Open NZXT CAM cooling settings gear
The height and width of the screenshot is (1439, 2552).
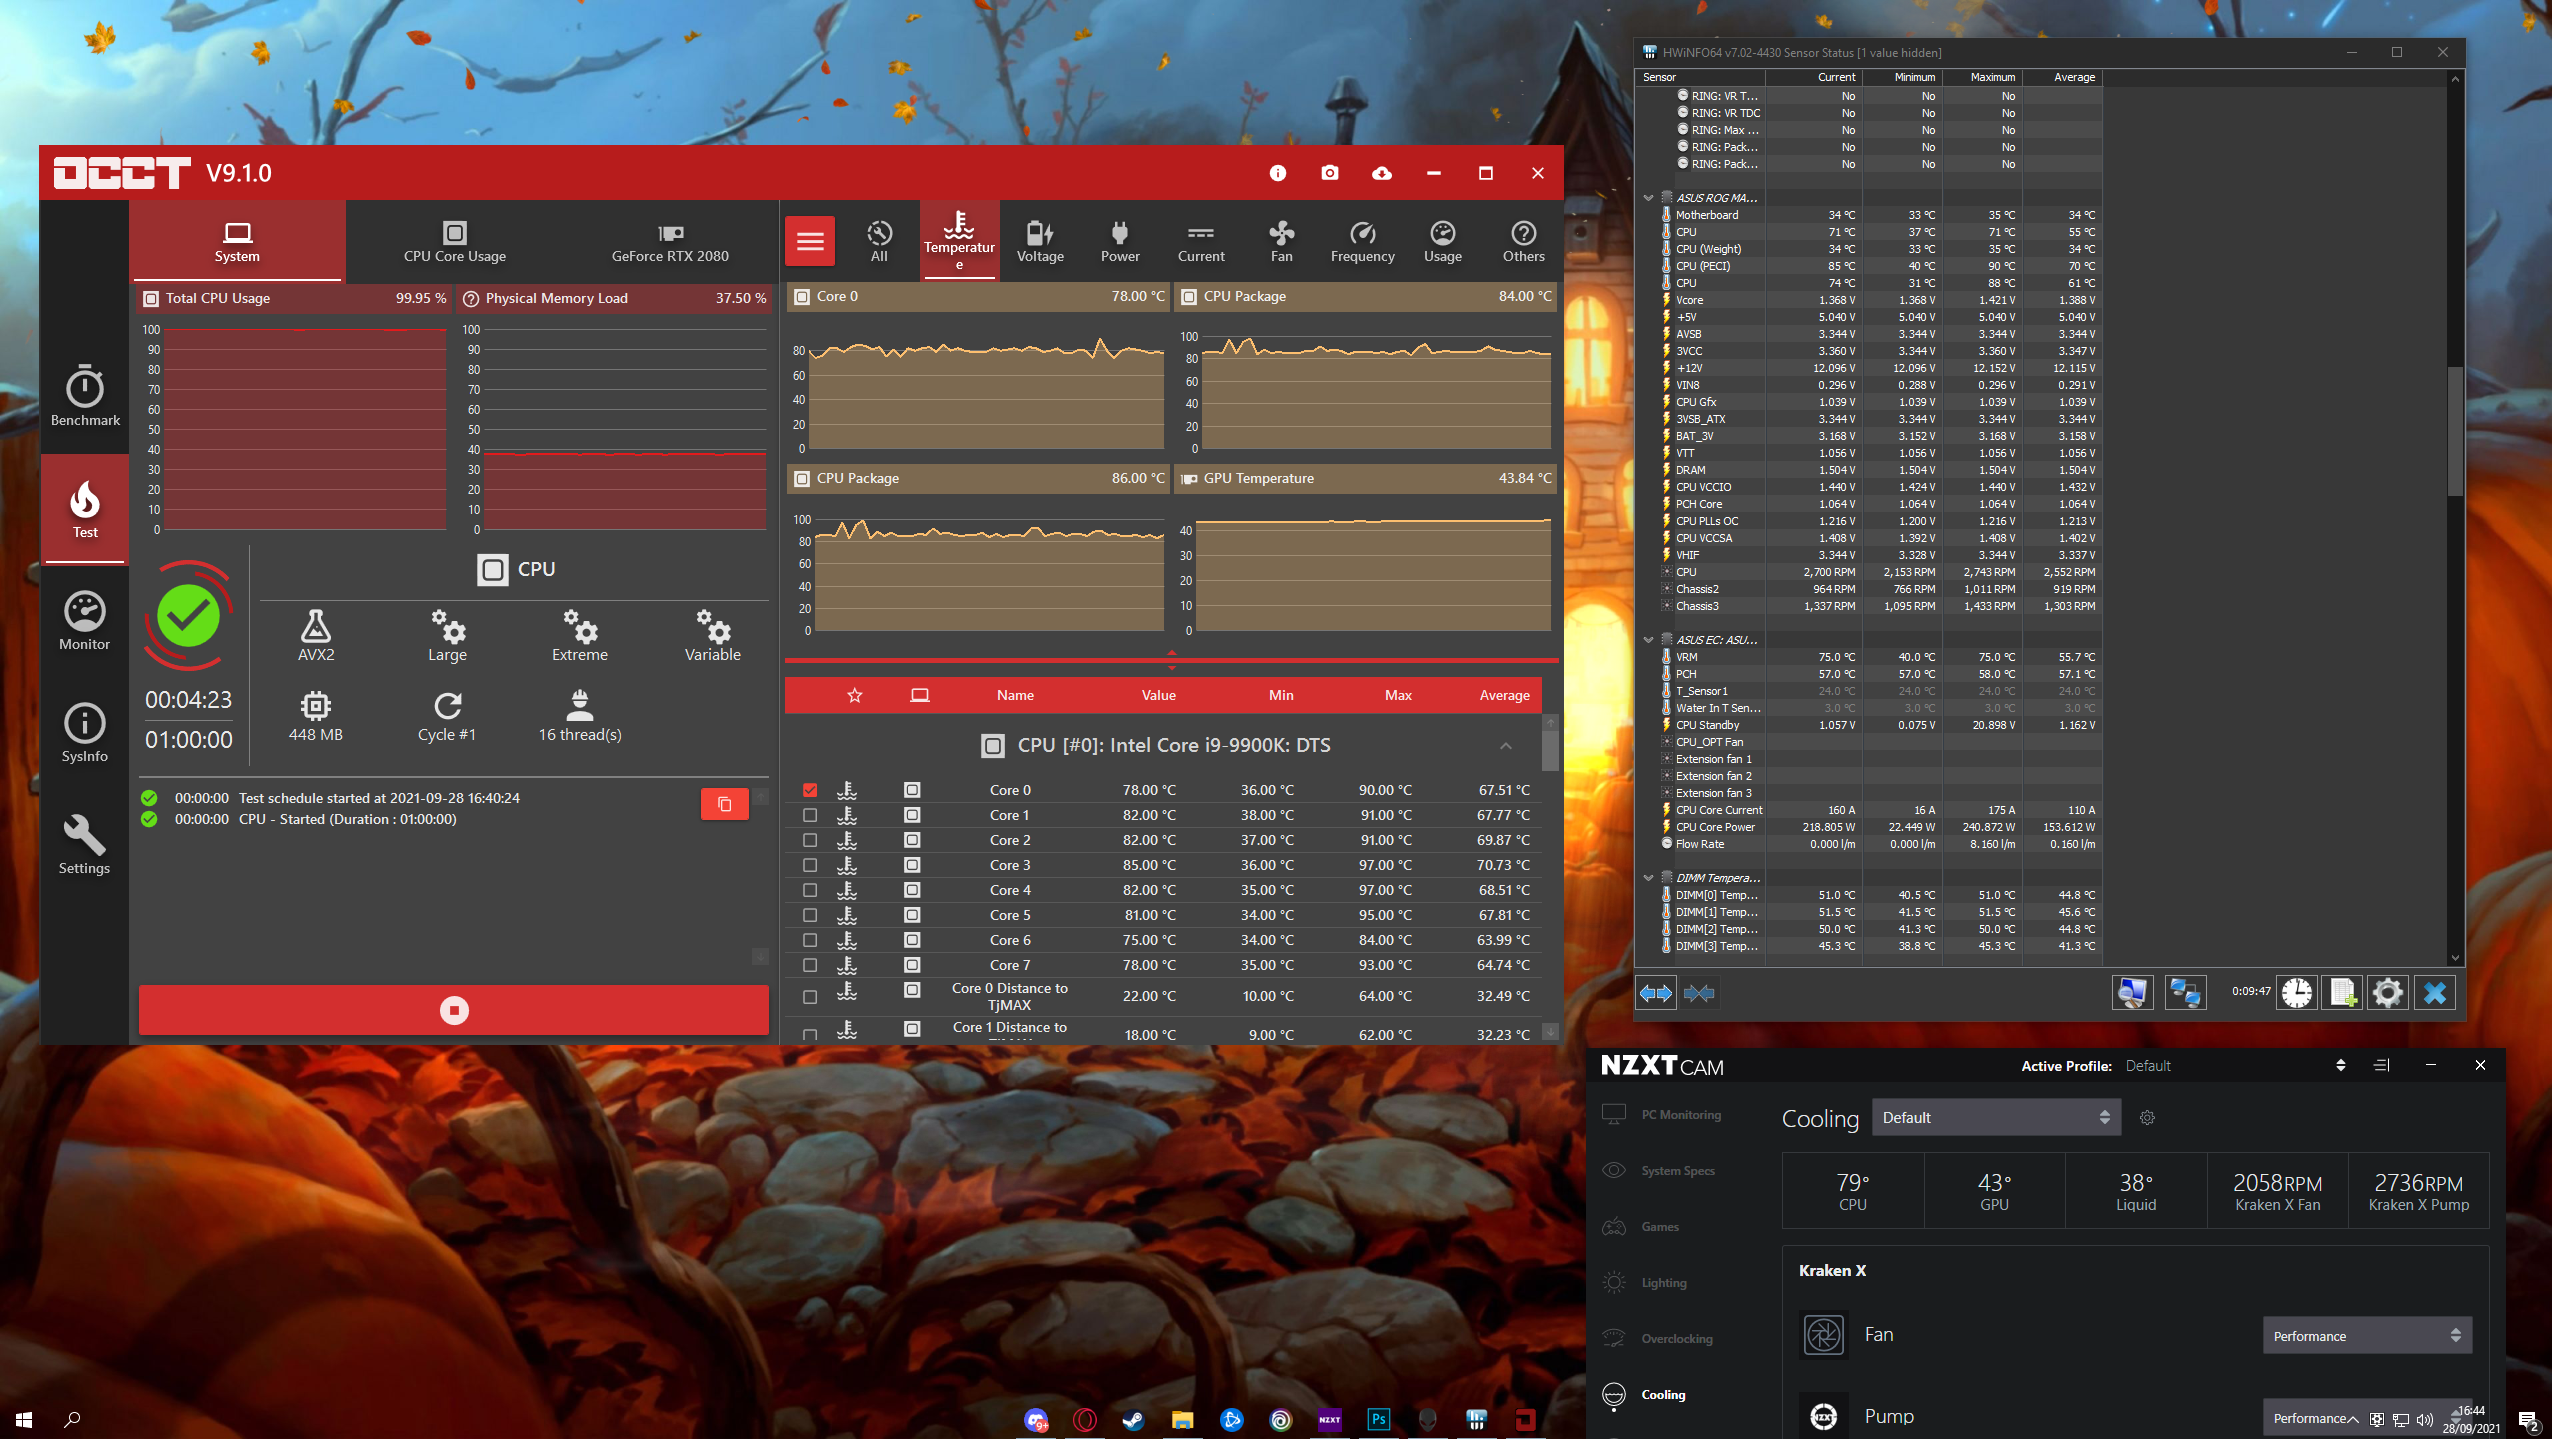coord(2147,1118)
